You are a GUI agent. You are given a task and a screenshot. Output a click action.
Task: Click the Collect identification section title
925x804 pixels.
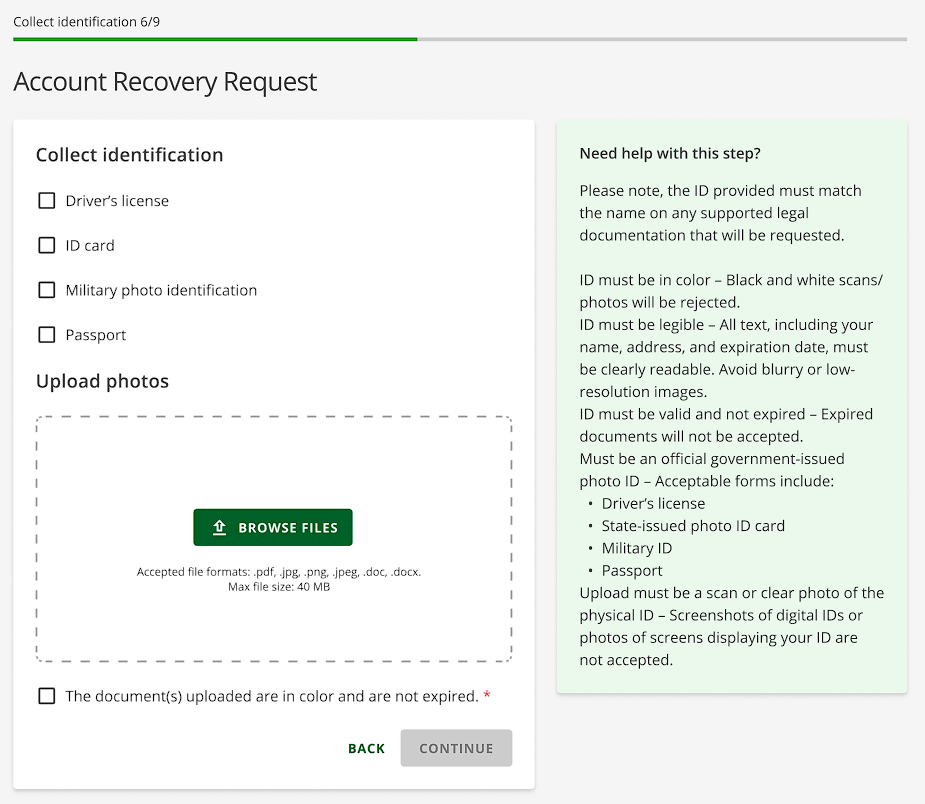(129, 155)
